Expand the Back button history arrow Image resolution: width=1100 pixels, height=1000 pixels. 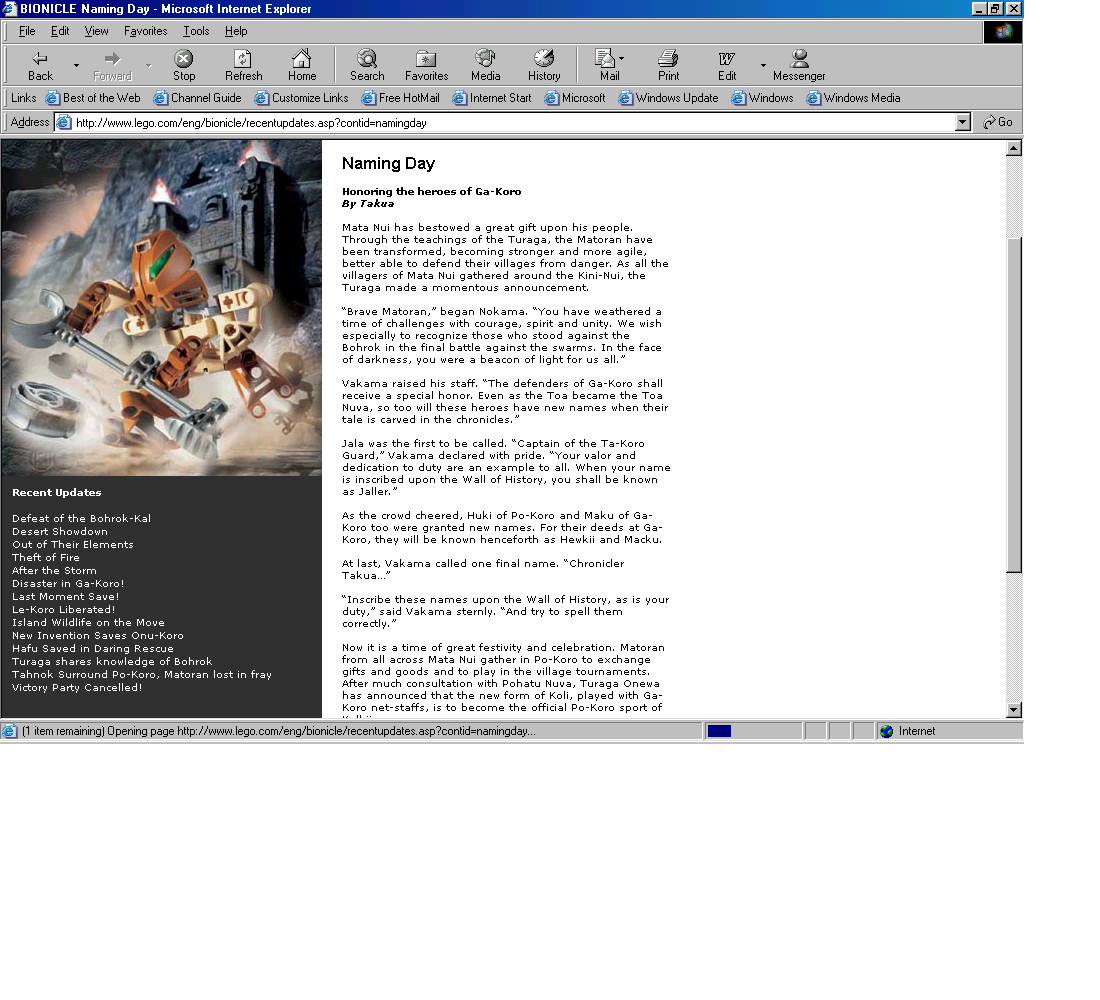tap(76, 66)
